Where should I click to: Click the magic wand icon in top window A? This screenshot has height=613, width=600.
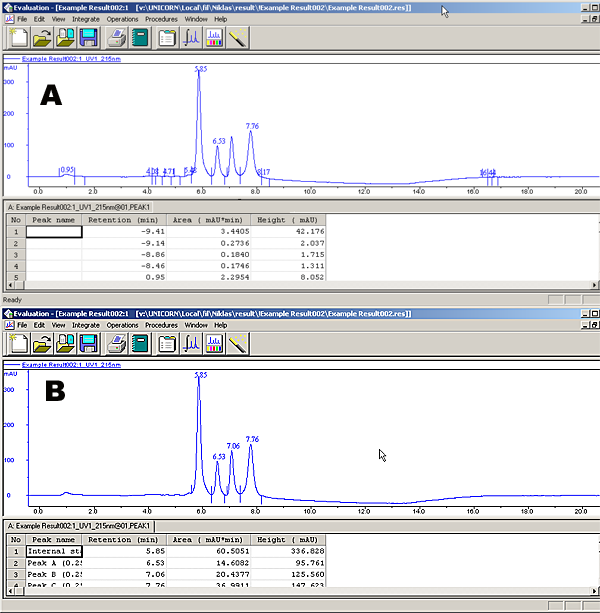point(239,39)
